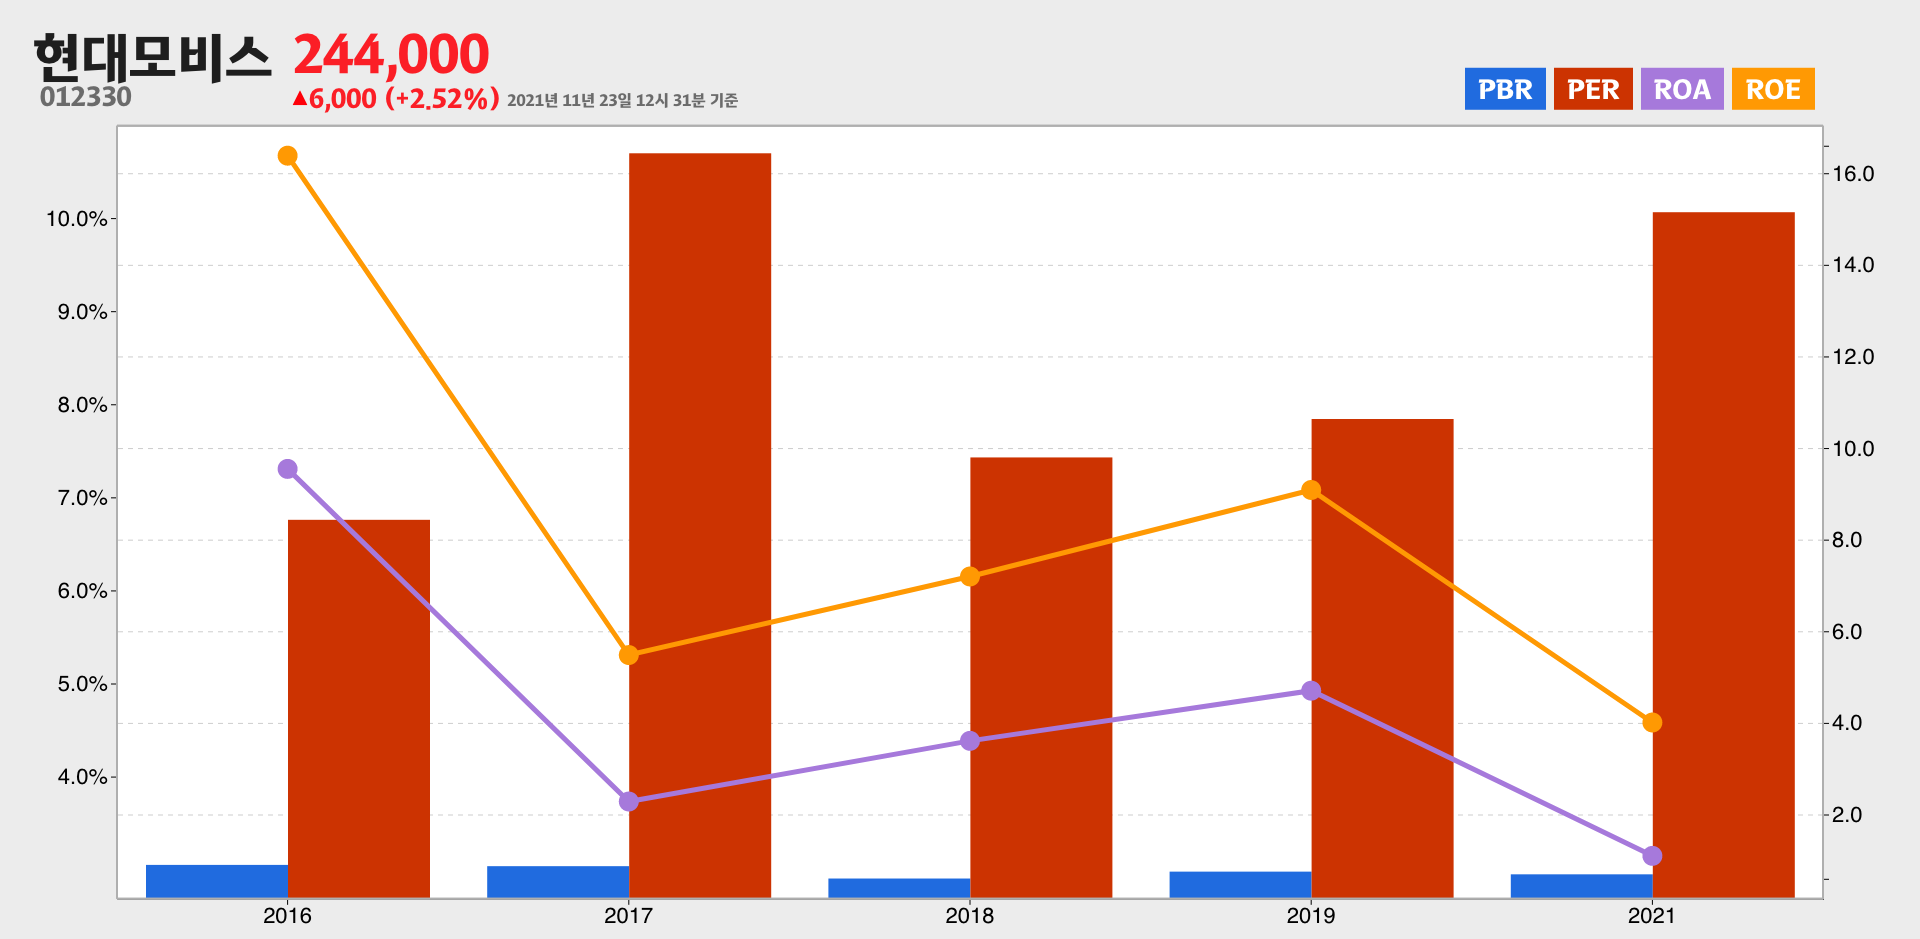Click the 5.0% left axis label
Viewport: 1920px width, 939px height.
click(82, 684)
